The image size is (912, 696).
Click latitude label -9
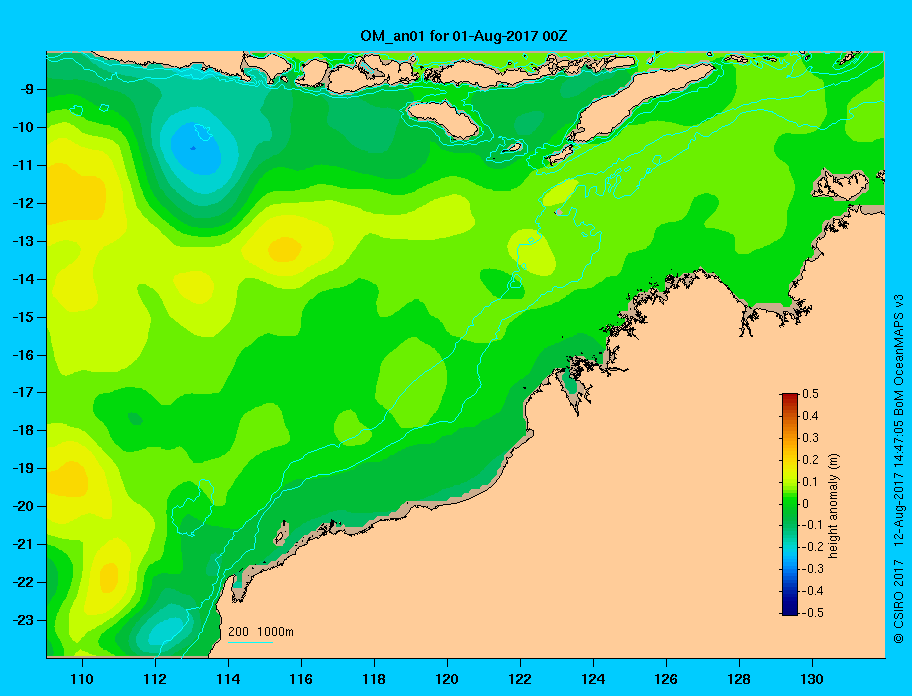click(x=27, y=90)
